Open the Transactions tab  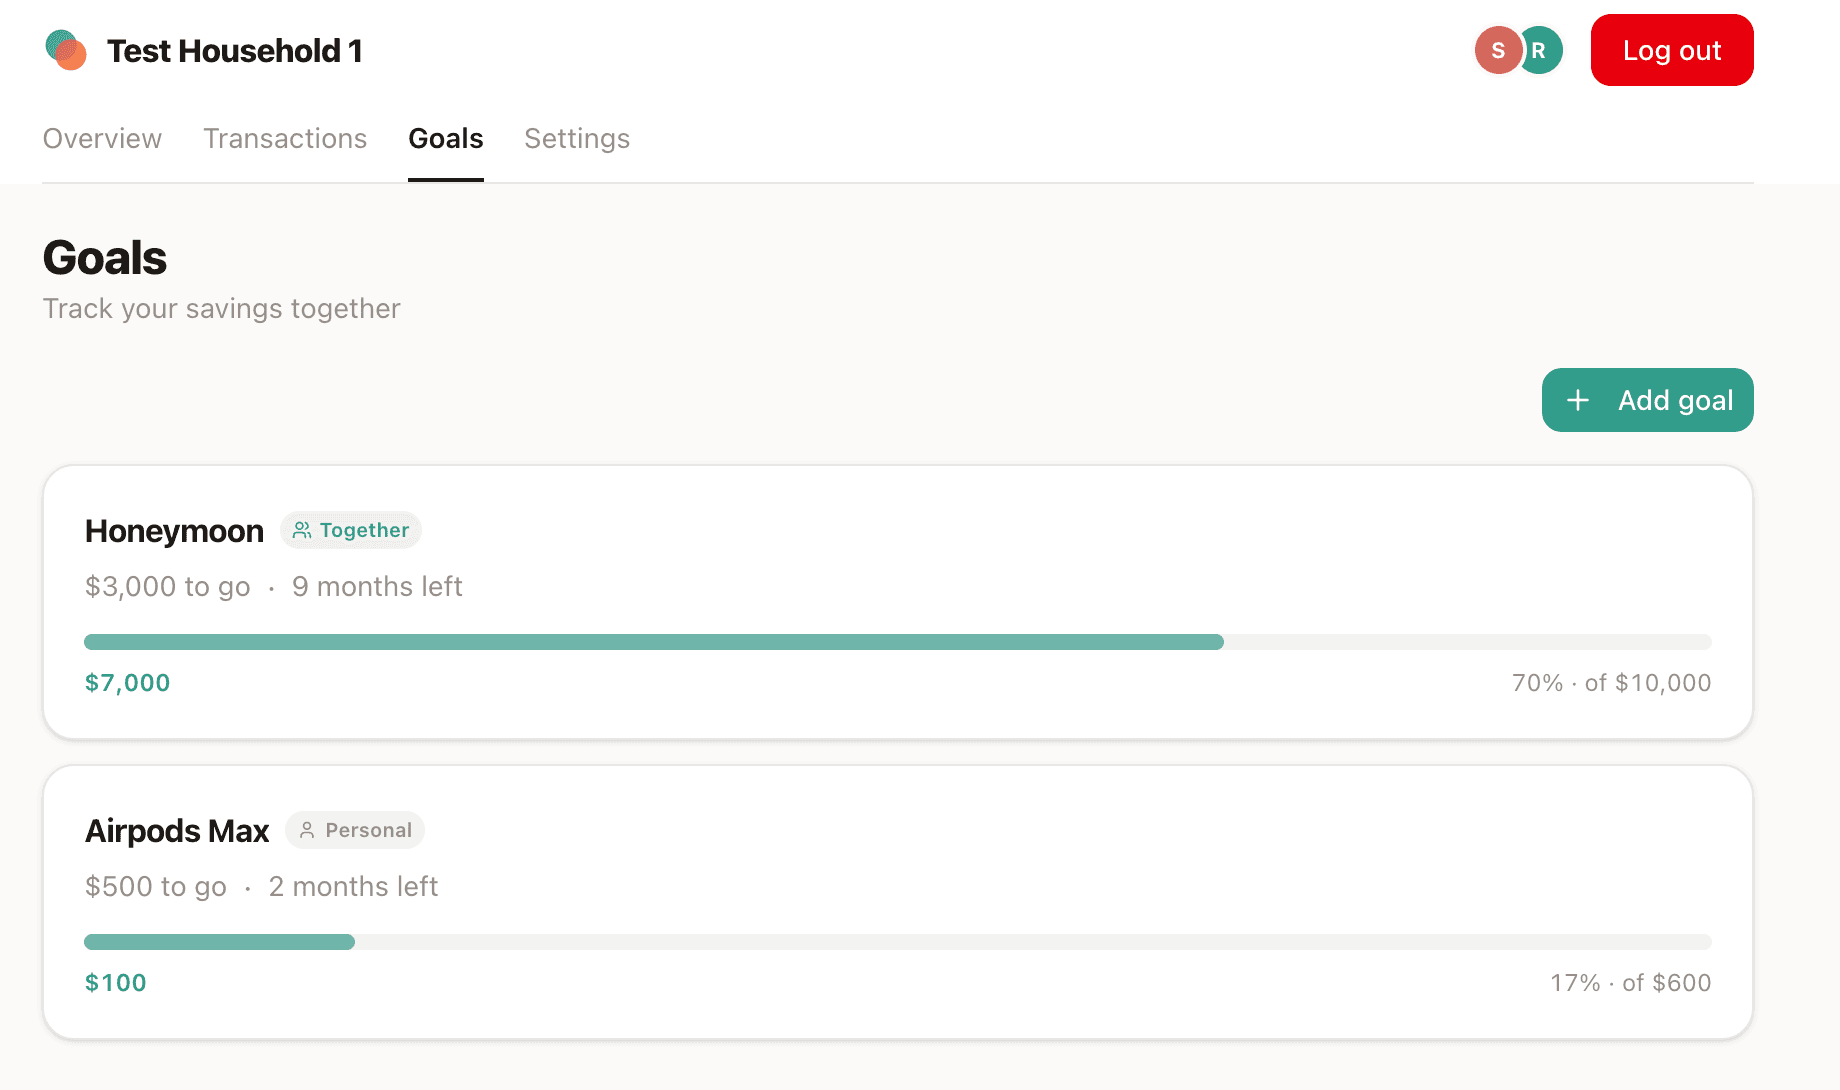point(285,139)
